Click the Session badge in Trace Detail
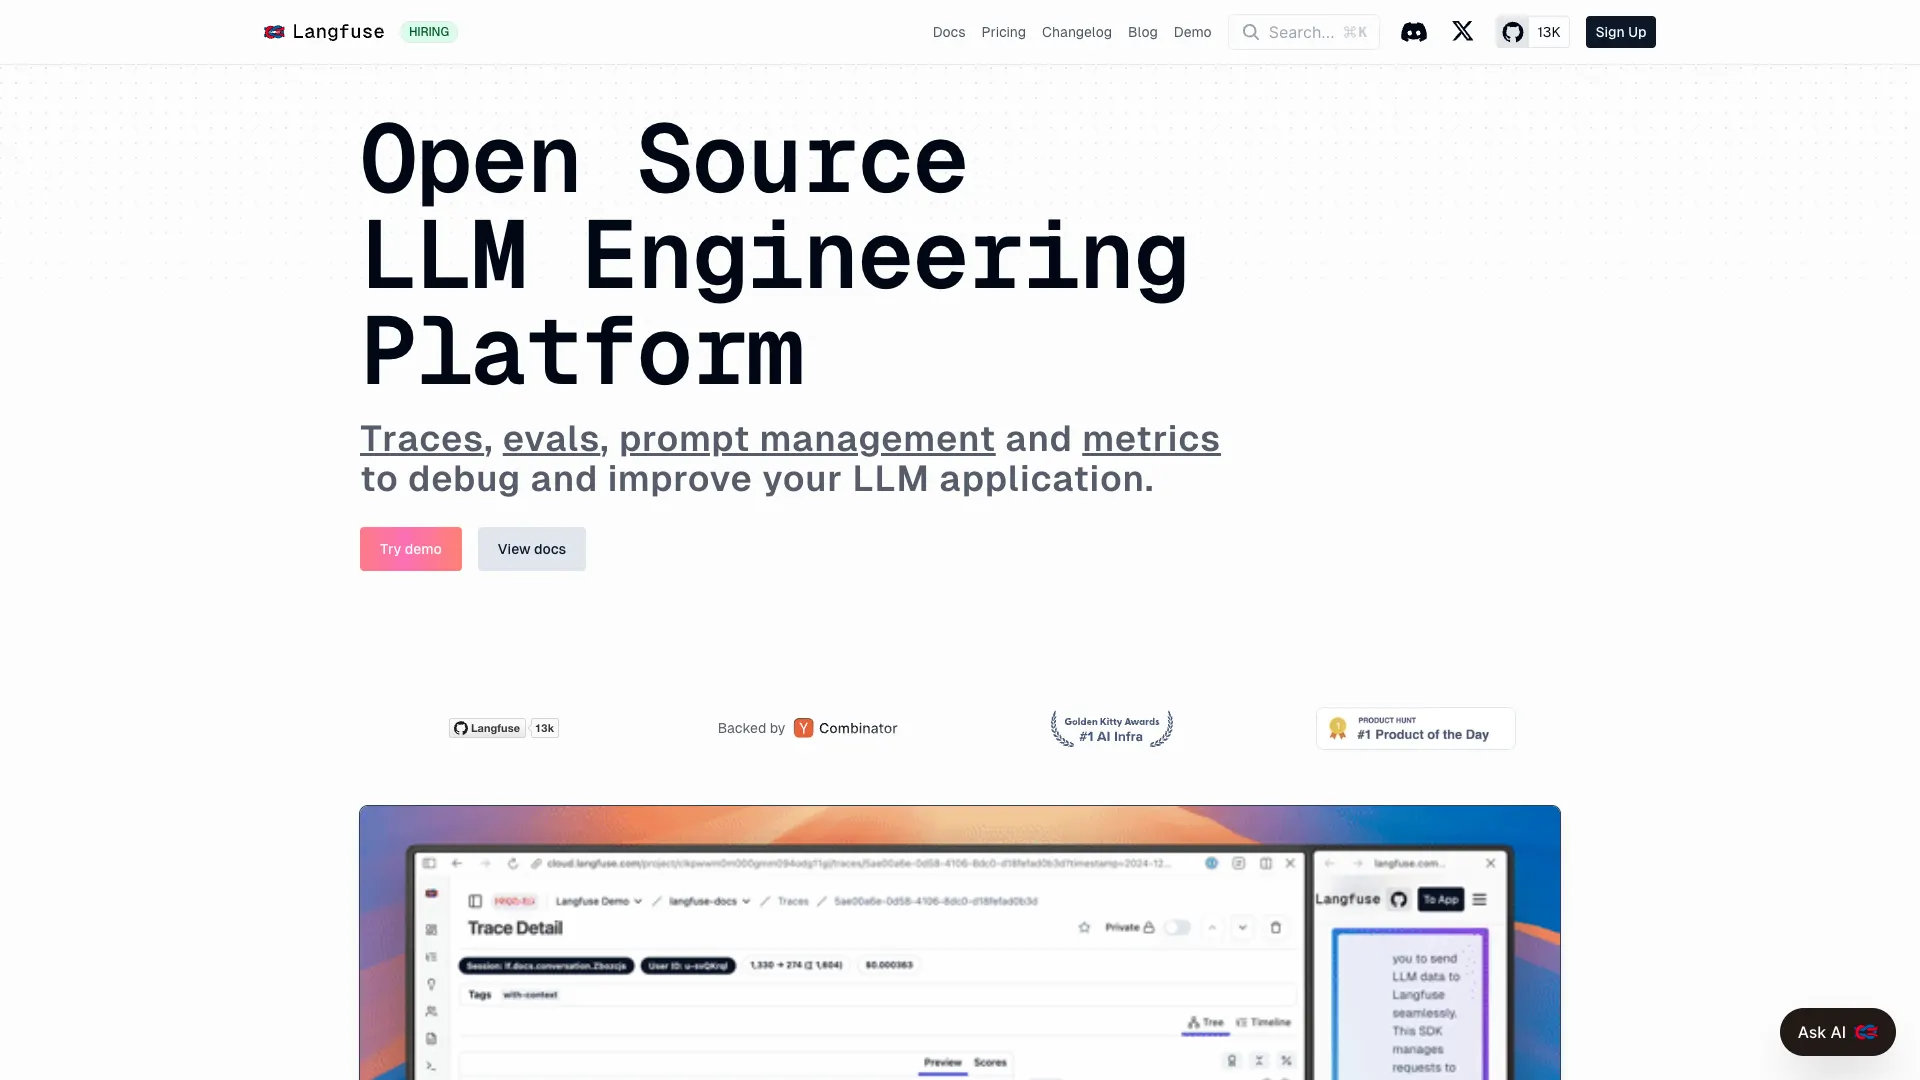The image size is (1920, 1080). (546, 966)
